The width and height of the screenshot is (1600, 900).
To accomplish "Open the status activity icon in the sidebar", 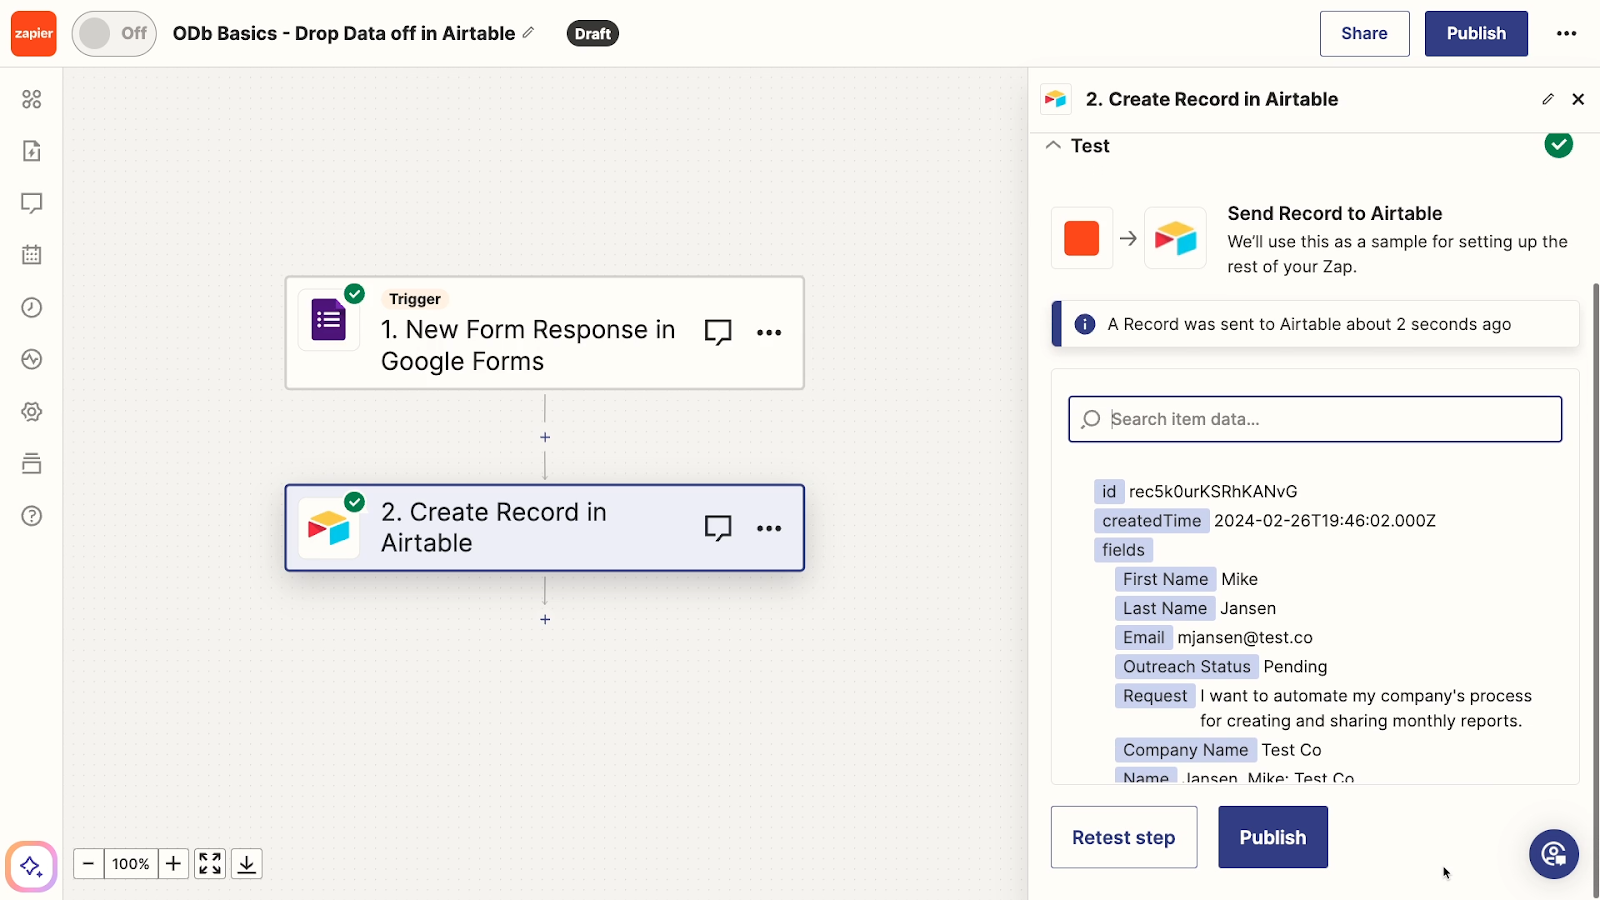I will (32, 359).
